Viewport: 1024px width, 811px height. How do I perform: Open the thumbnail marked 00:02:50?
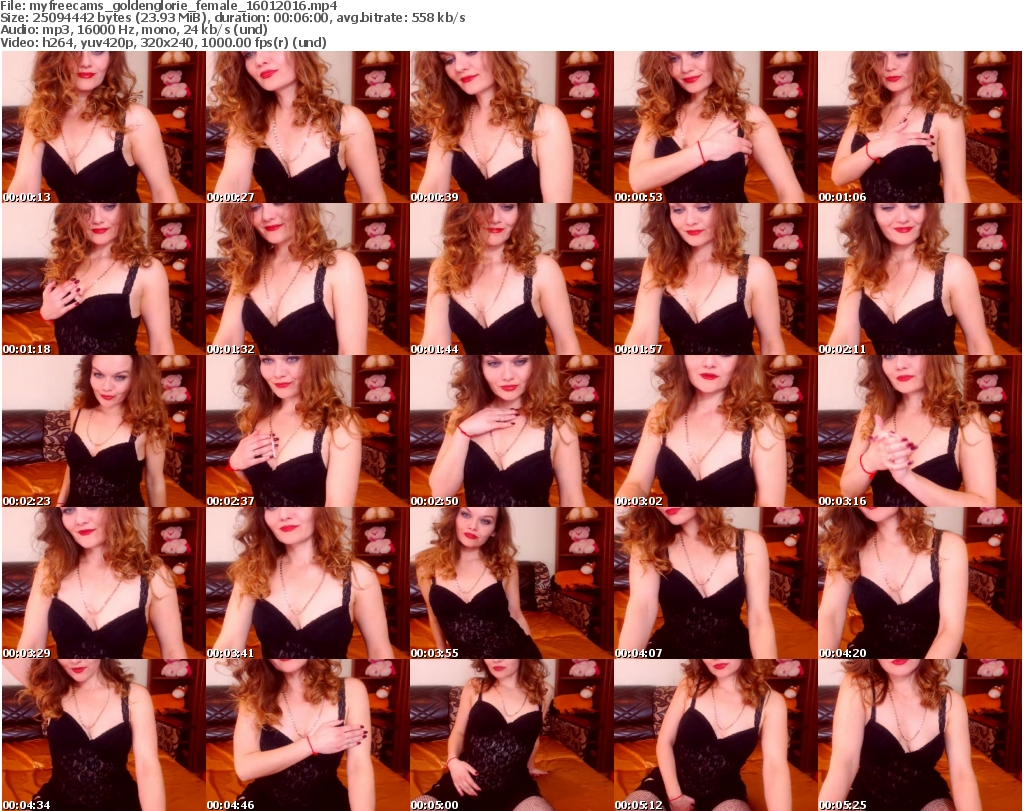point(511,431)
